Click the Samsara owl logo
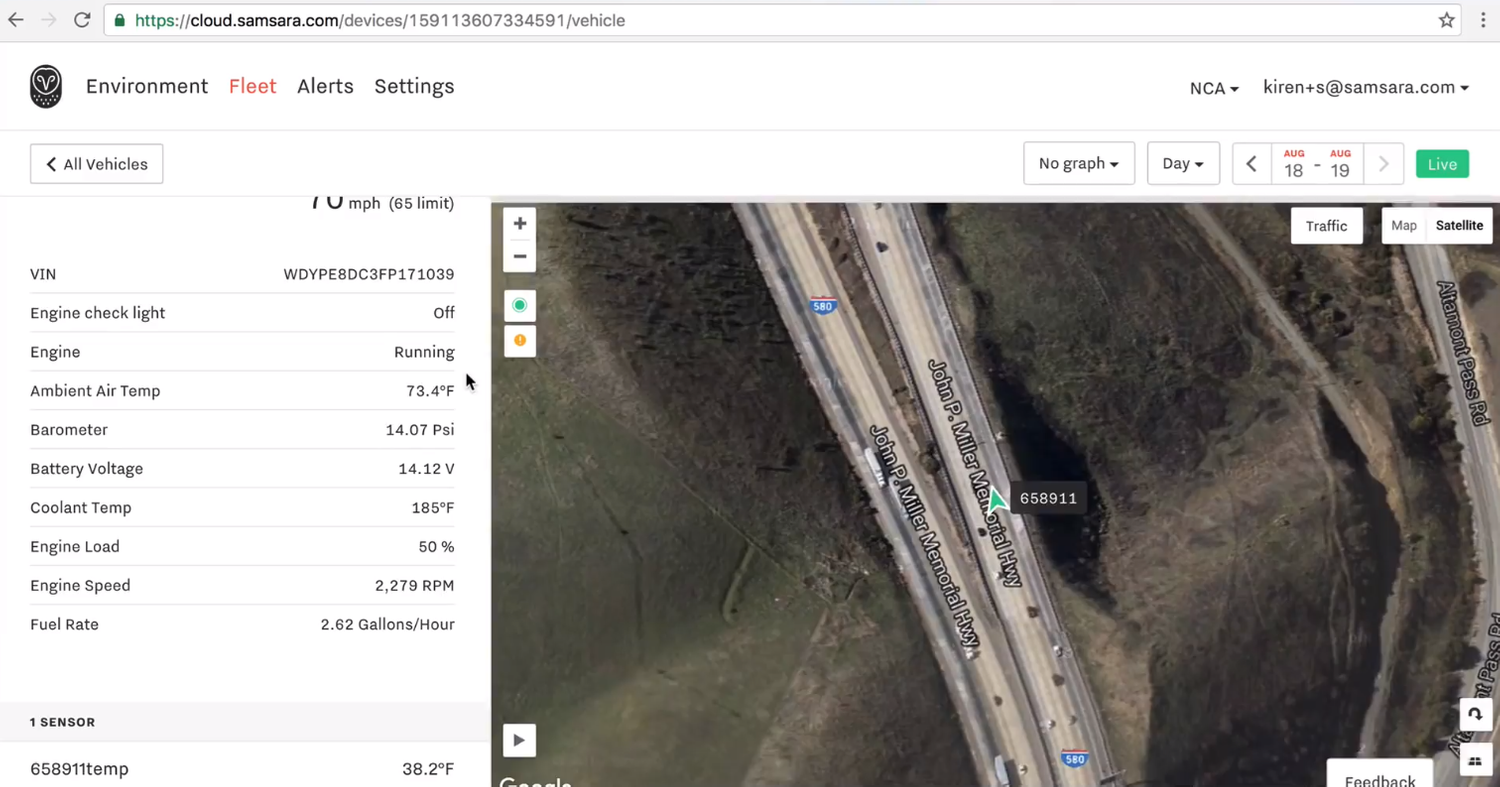The height and width of the screenshot is (787, 1500). tap(46, 87)
